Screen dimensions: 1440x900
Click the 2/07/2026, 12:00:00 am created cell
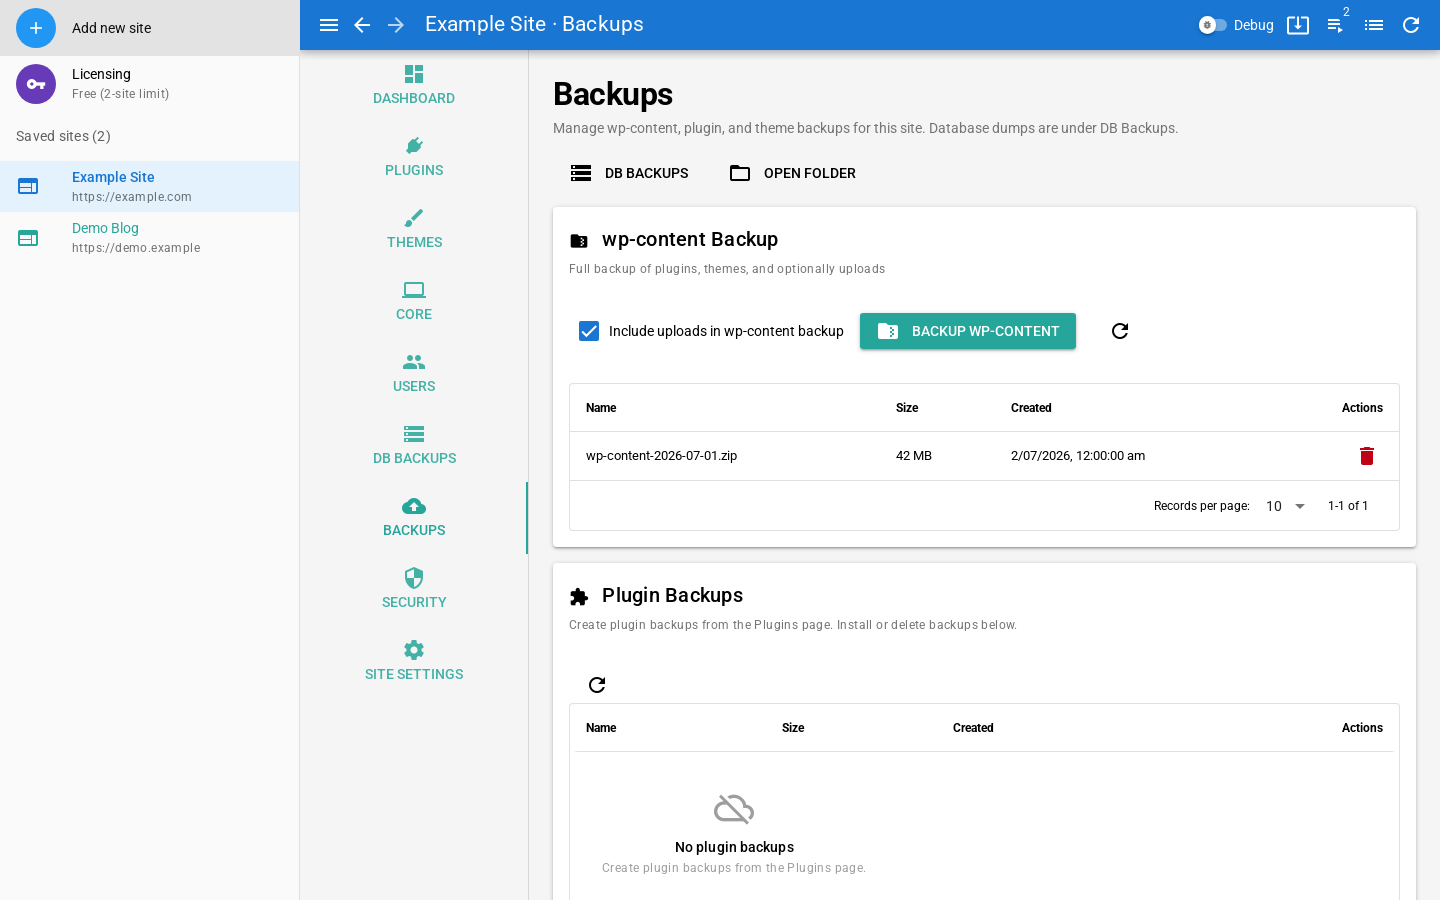(1078, 456)
